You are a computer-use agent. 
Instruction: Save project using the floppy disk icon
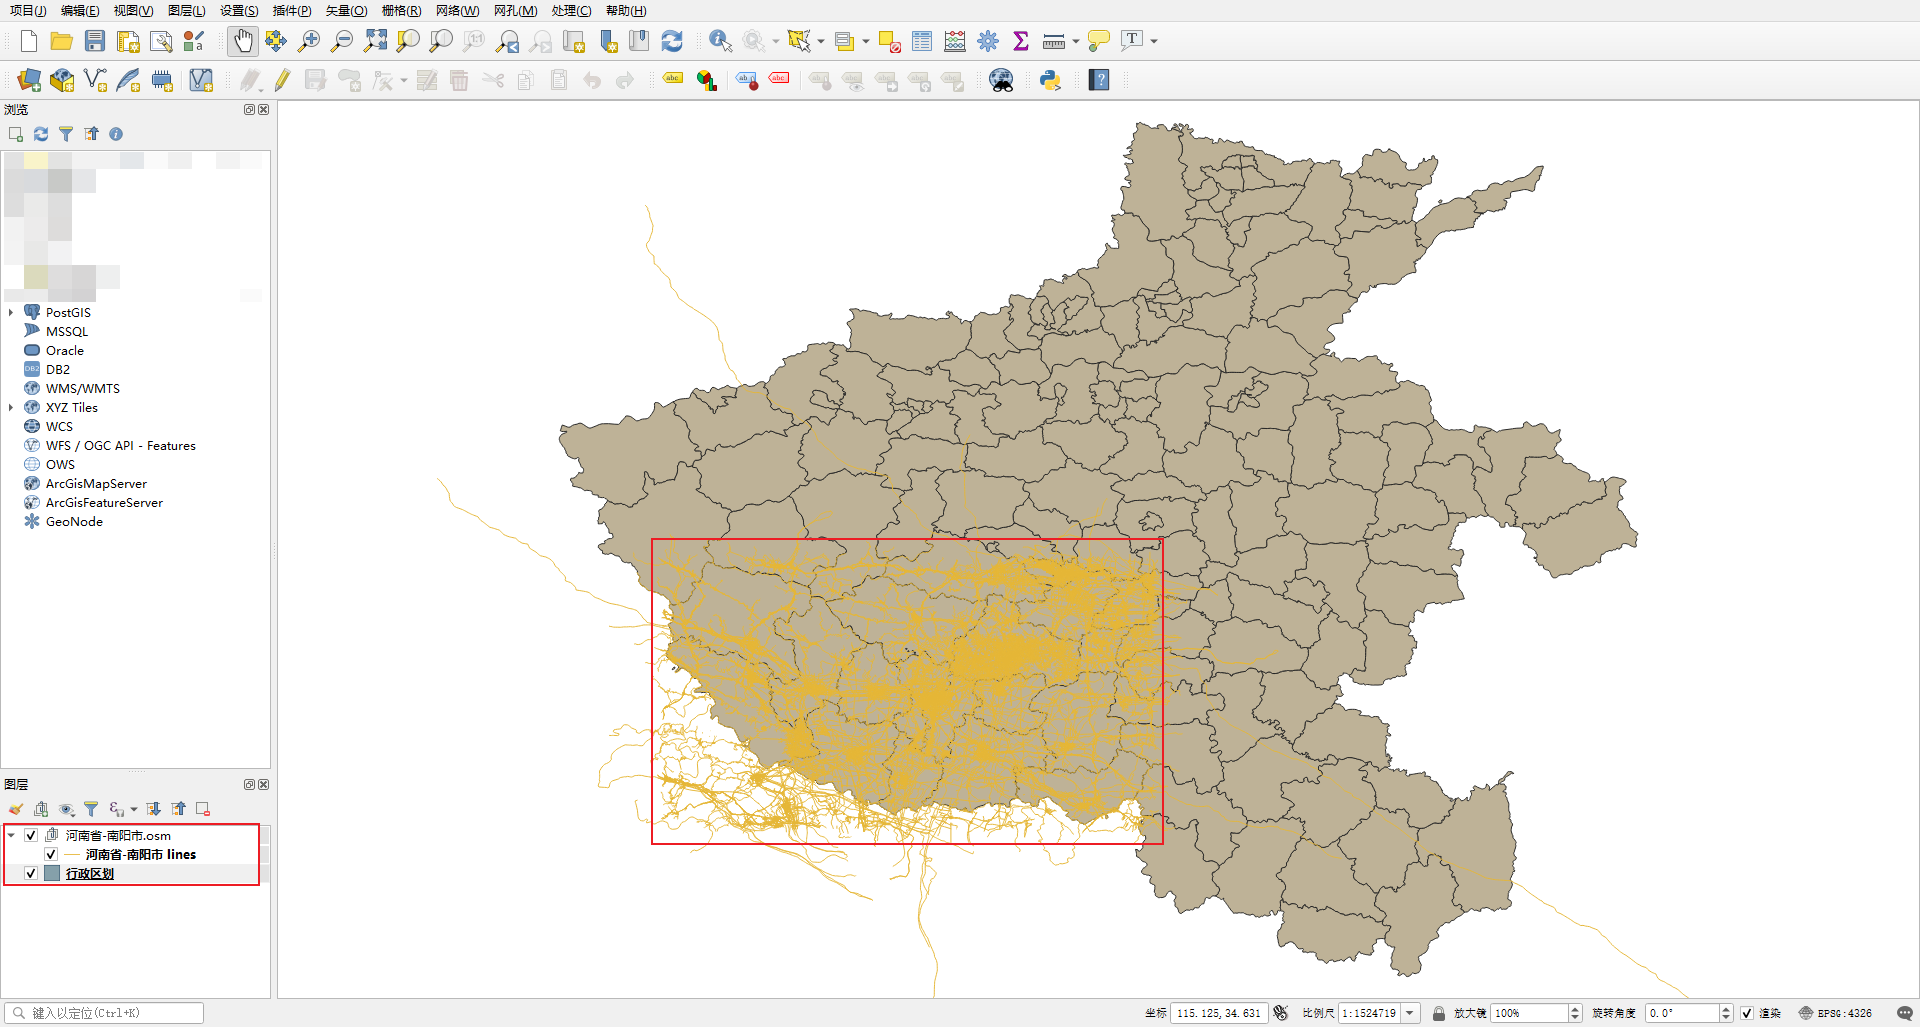point(95,41)
